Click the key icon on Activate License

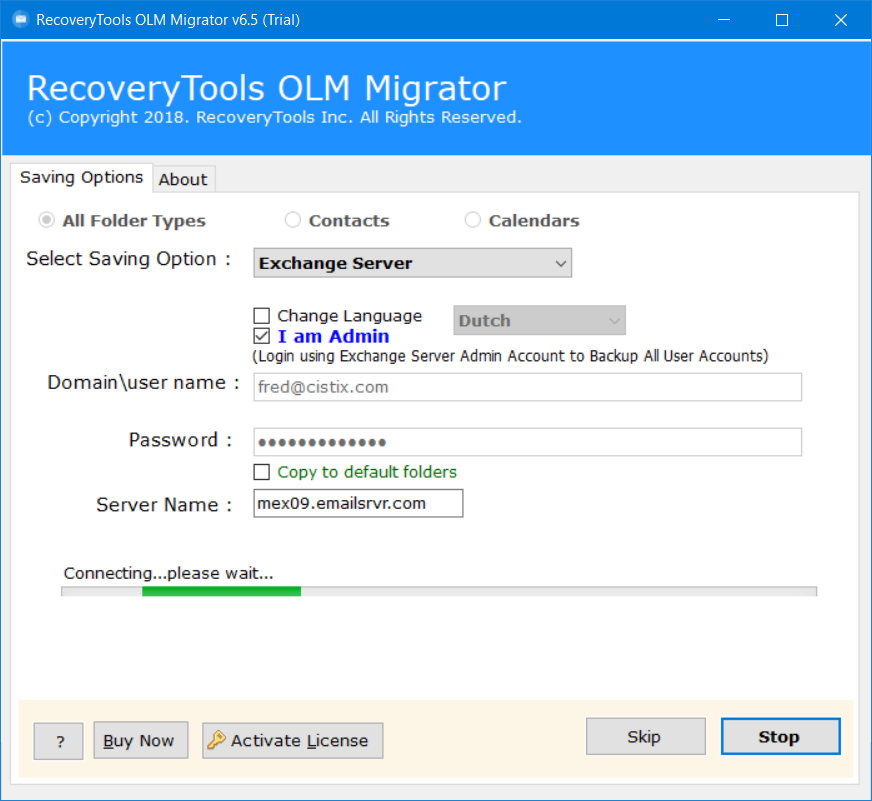pos(216,740)
